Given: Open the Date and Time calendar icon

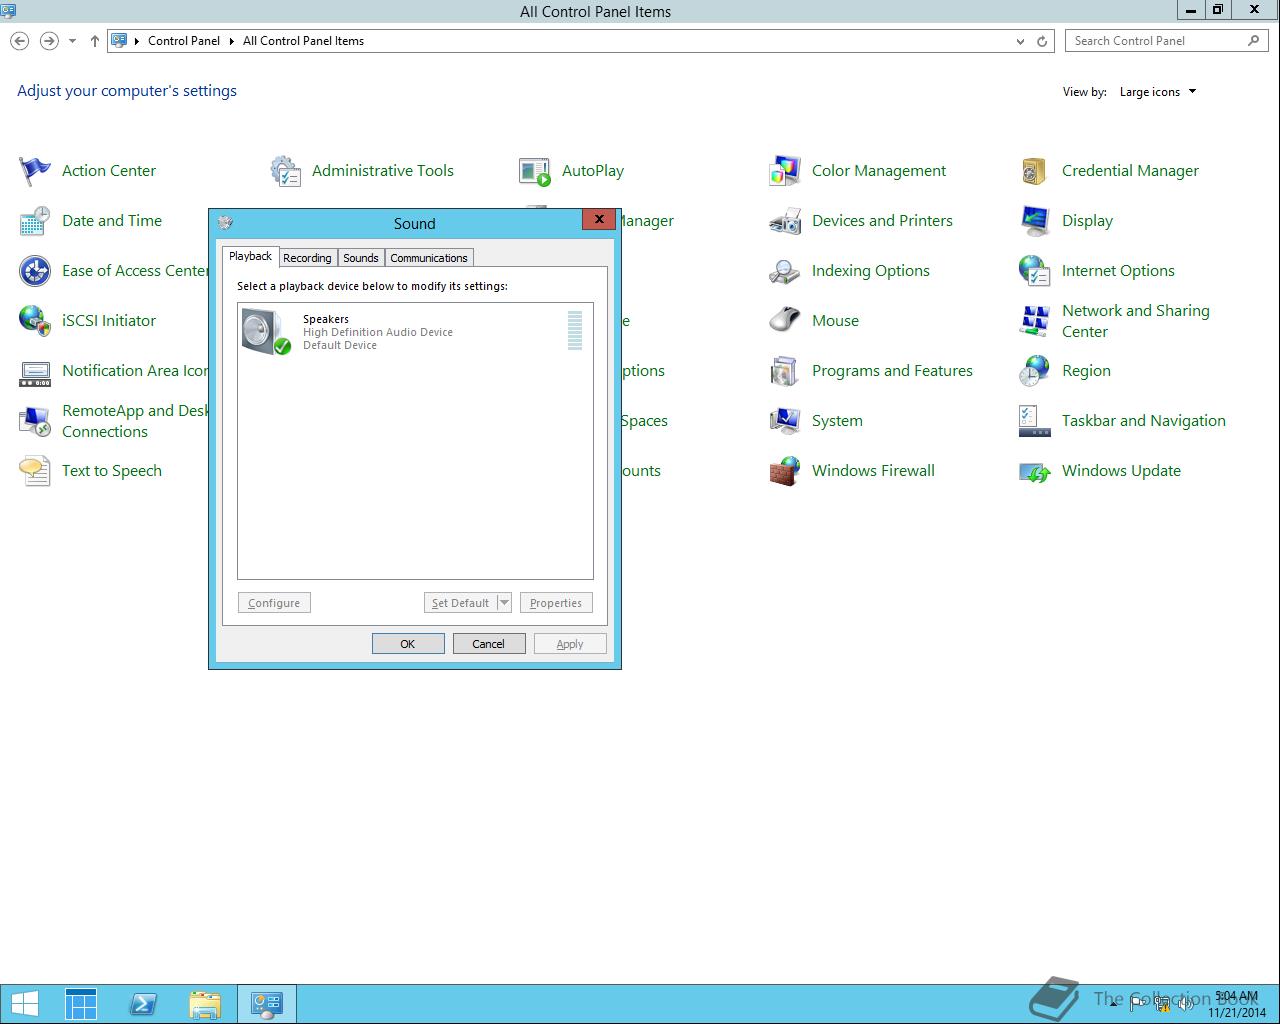Looking at the screenshot, I should [35, 221].
